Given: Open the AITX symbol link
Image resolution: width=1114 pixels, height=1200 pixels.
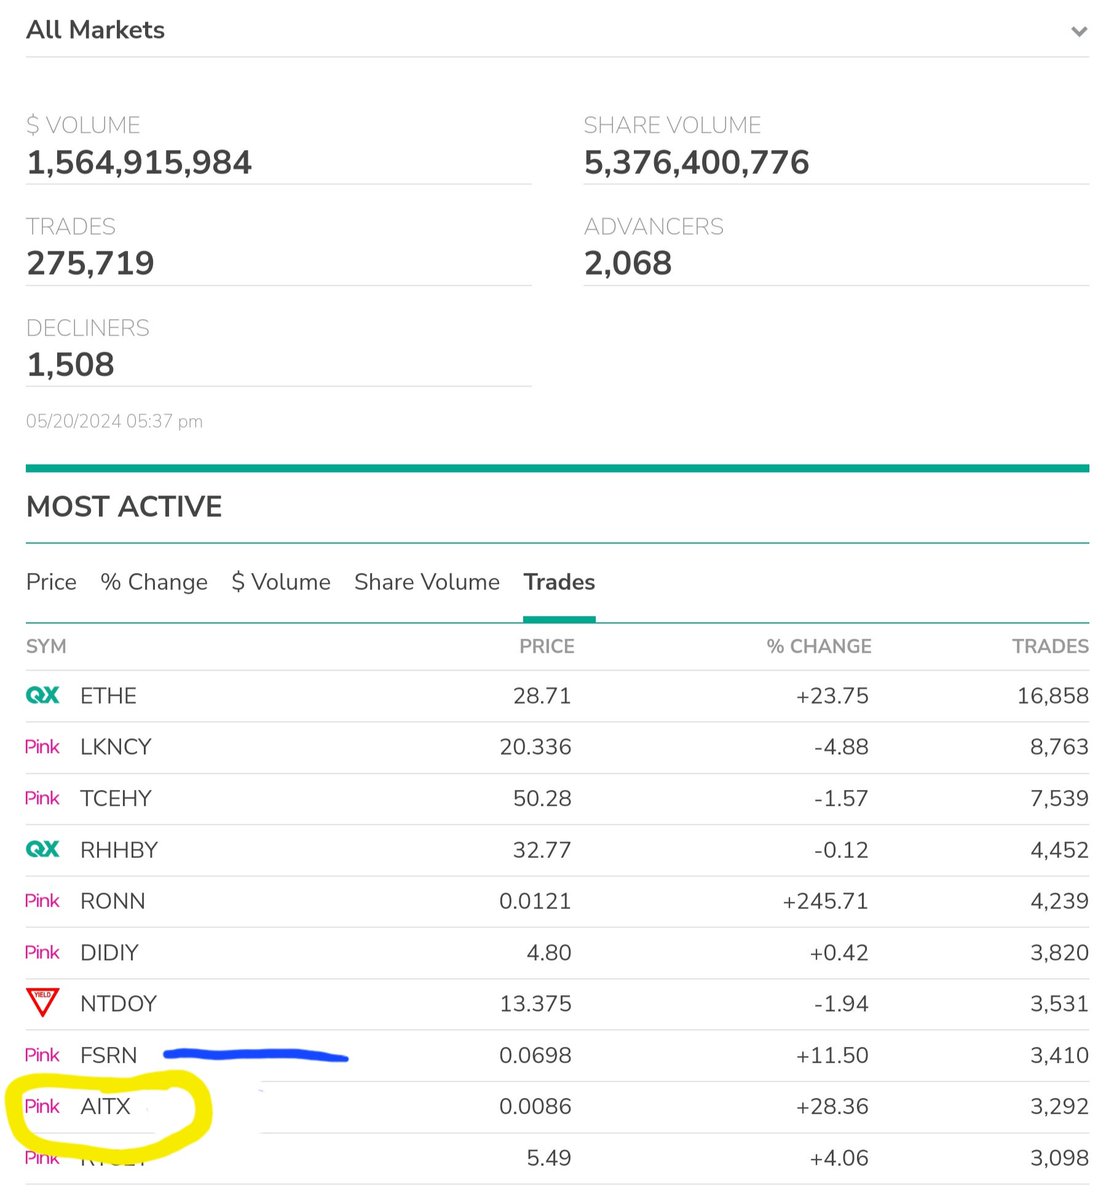Looking at the screenshot, I should pyautogui.click(x=106, y=1107).
